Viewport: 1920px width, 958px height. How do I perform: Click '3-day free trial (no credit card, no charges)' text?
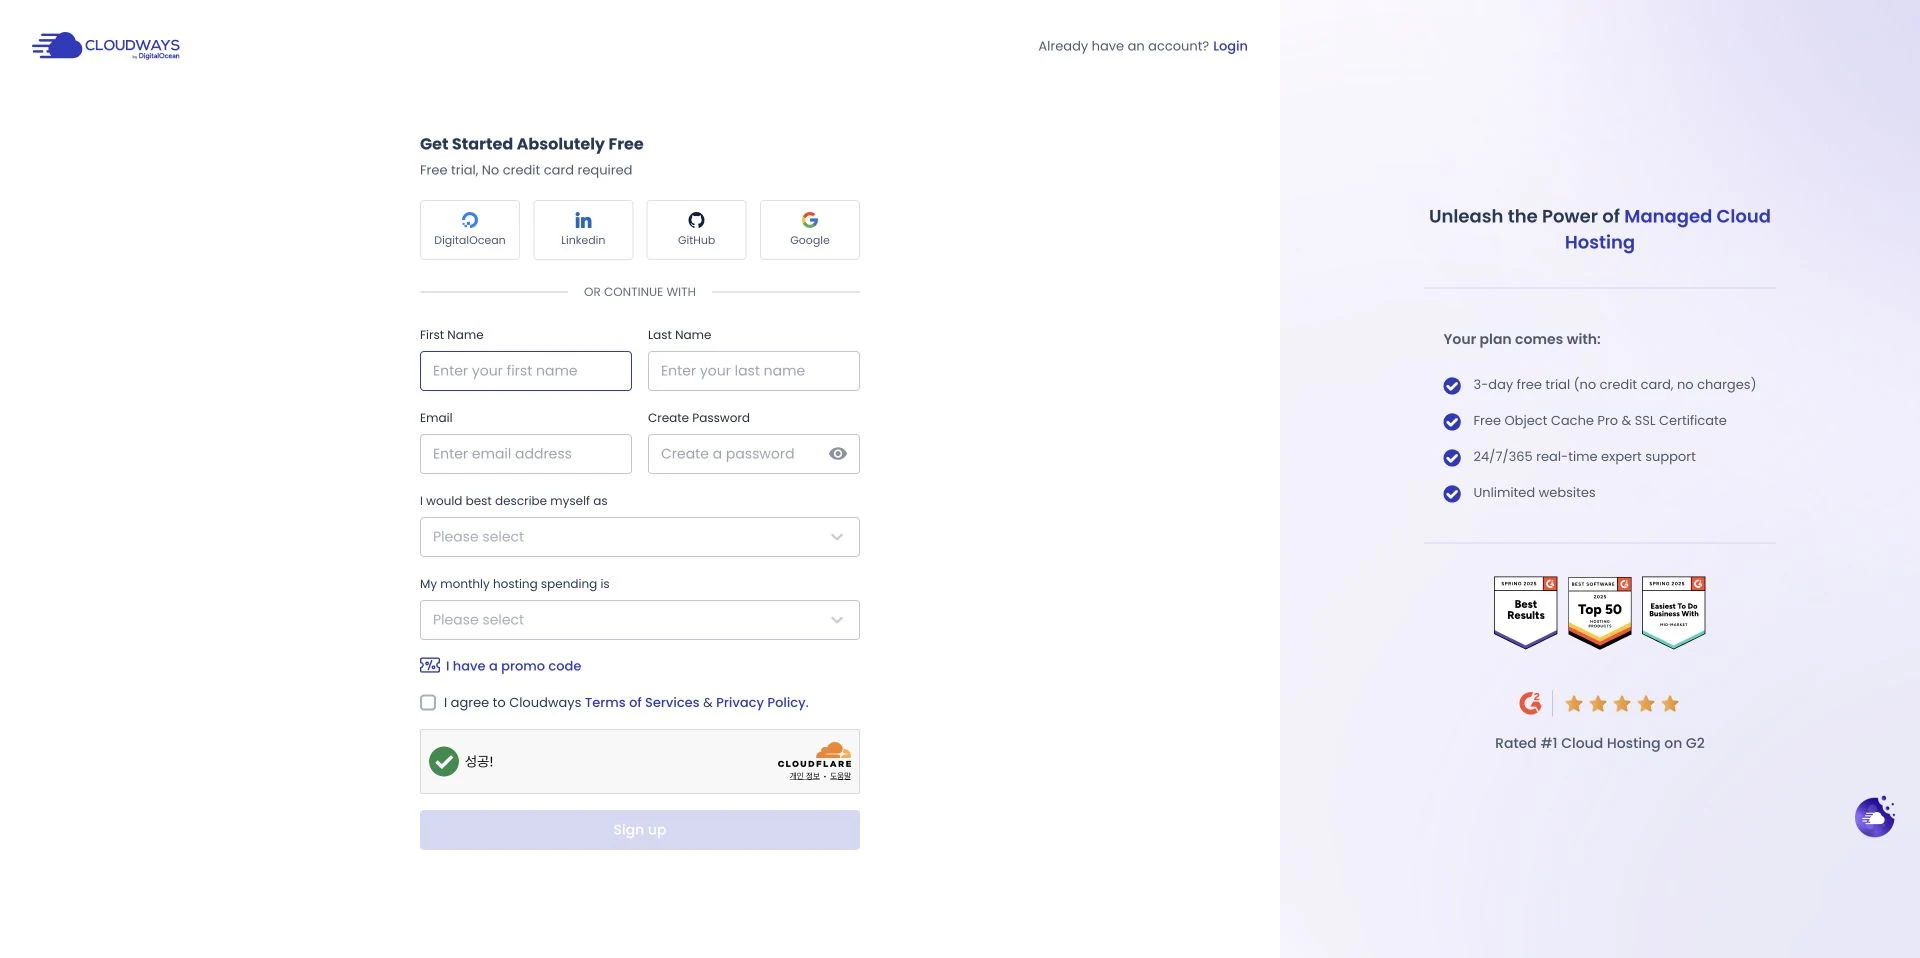click(1614, 385)
